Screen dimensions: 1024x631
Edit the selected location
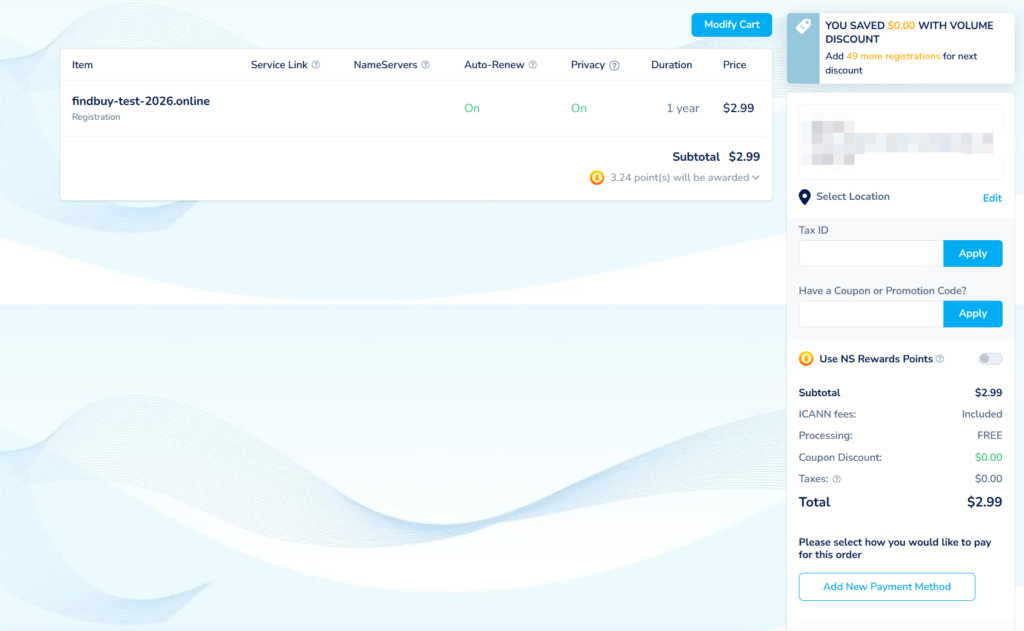pyautogui.click(x=991, y=198)
